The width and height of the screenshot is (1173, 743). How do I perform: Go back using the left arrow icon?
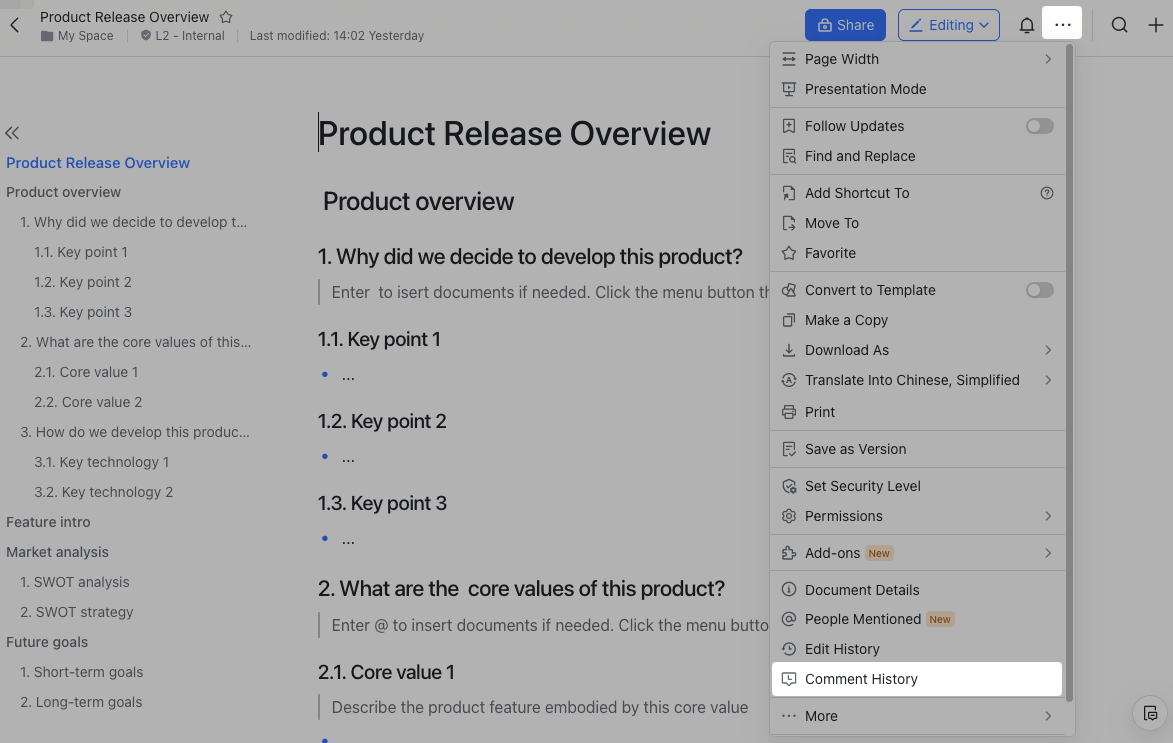[15, 25]
